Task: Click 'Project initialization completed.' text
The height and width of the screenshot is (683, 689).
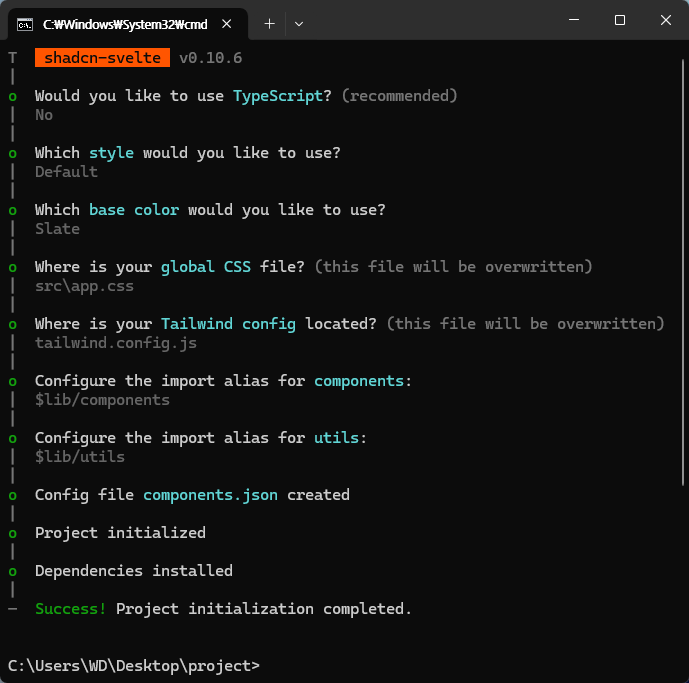Action: (x=264, y=609)
